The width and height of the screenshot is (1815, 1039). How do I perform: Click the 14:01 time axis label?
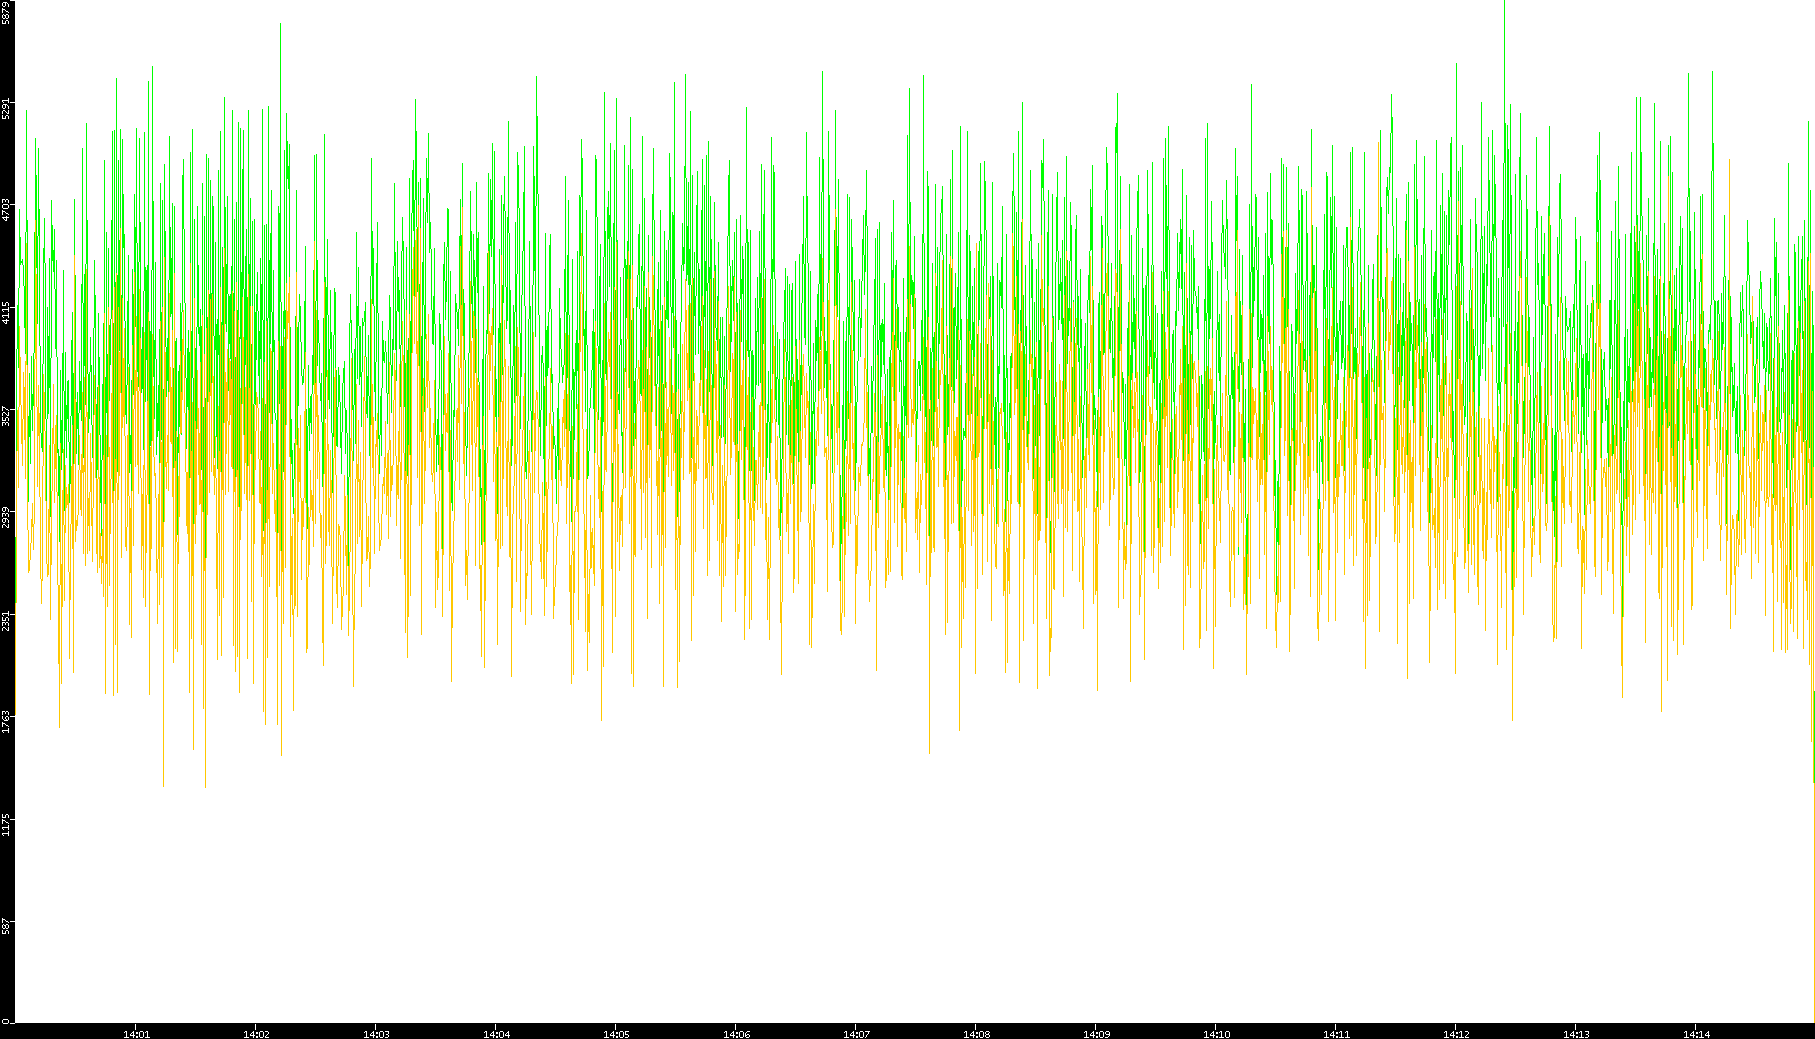(x=136, y=1033)
